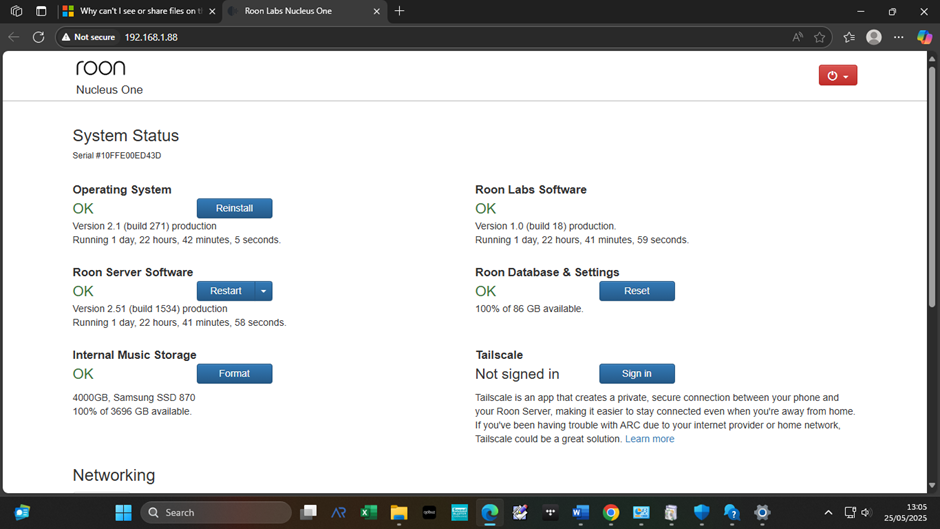Open the TIDAL app in taskbar
Viewport: 940px width, 529px height.
click(550, 513)
